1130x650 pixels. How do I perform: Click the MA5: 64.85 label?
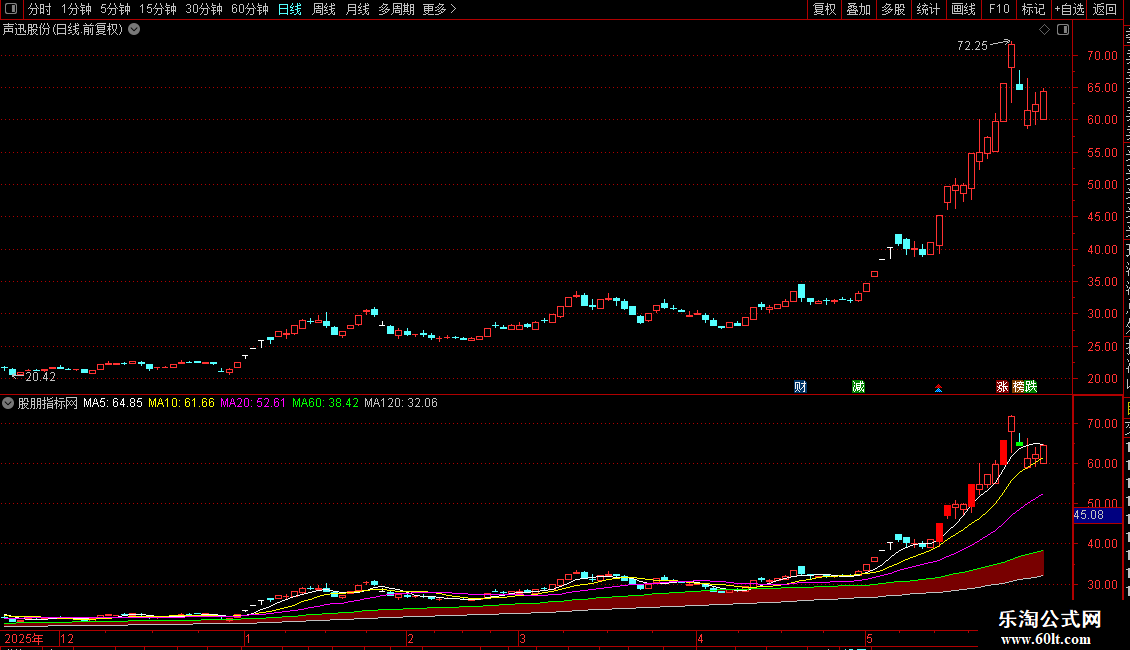(113, 403)
